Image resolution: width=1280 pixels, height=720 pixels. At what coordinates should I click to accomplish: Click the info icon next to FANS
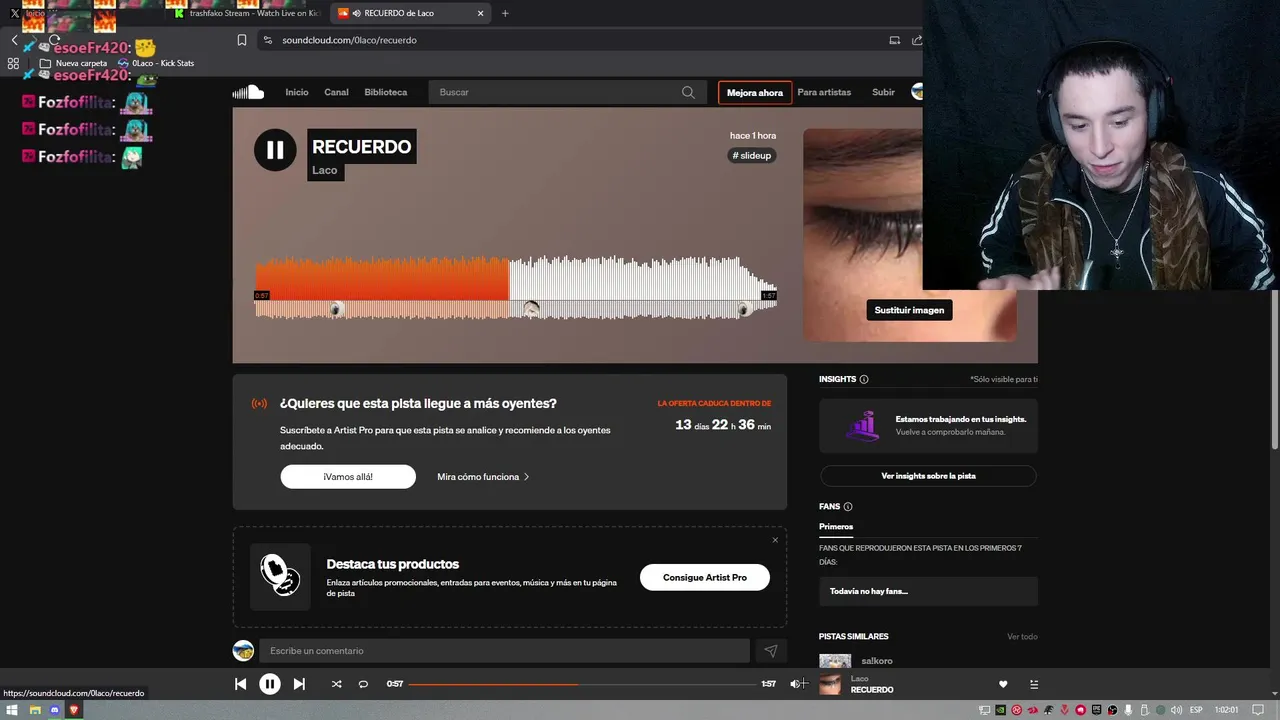pyautogui.click(x=848, y=507)
